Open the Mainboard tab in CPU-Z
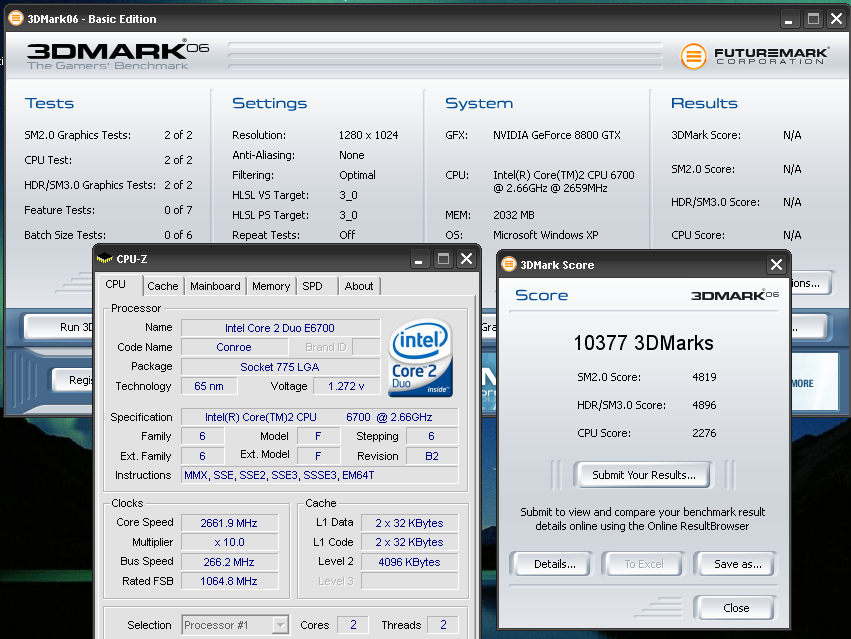 point(215,286)
